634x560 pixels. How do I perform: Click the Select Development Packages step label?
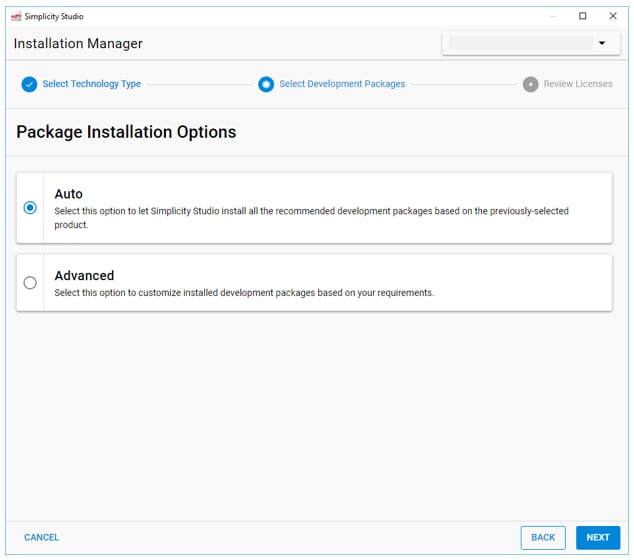[x=342, y=84]
